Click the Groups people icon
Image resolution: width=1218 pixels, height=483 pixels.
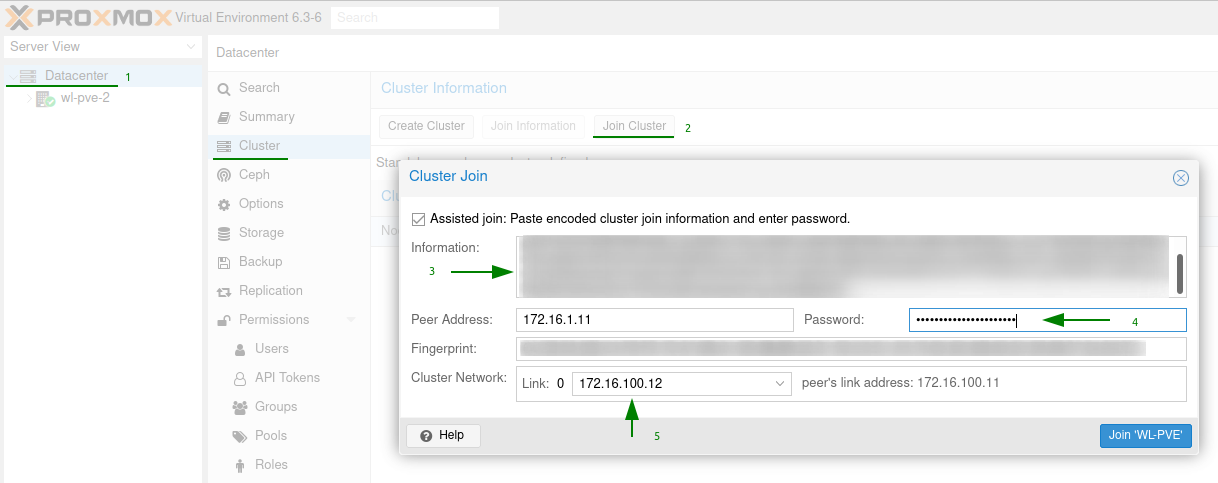(239, 407)
